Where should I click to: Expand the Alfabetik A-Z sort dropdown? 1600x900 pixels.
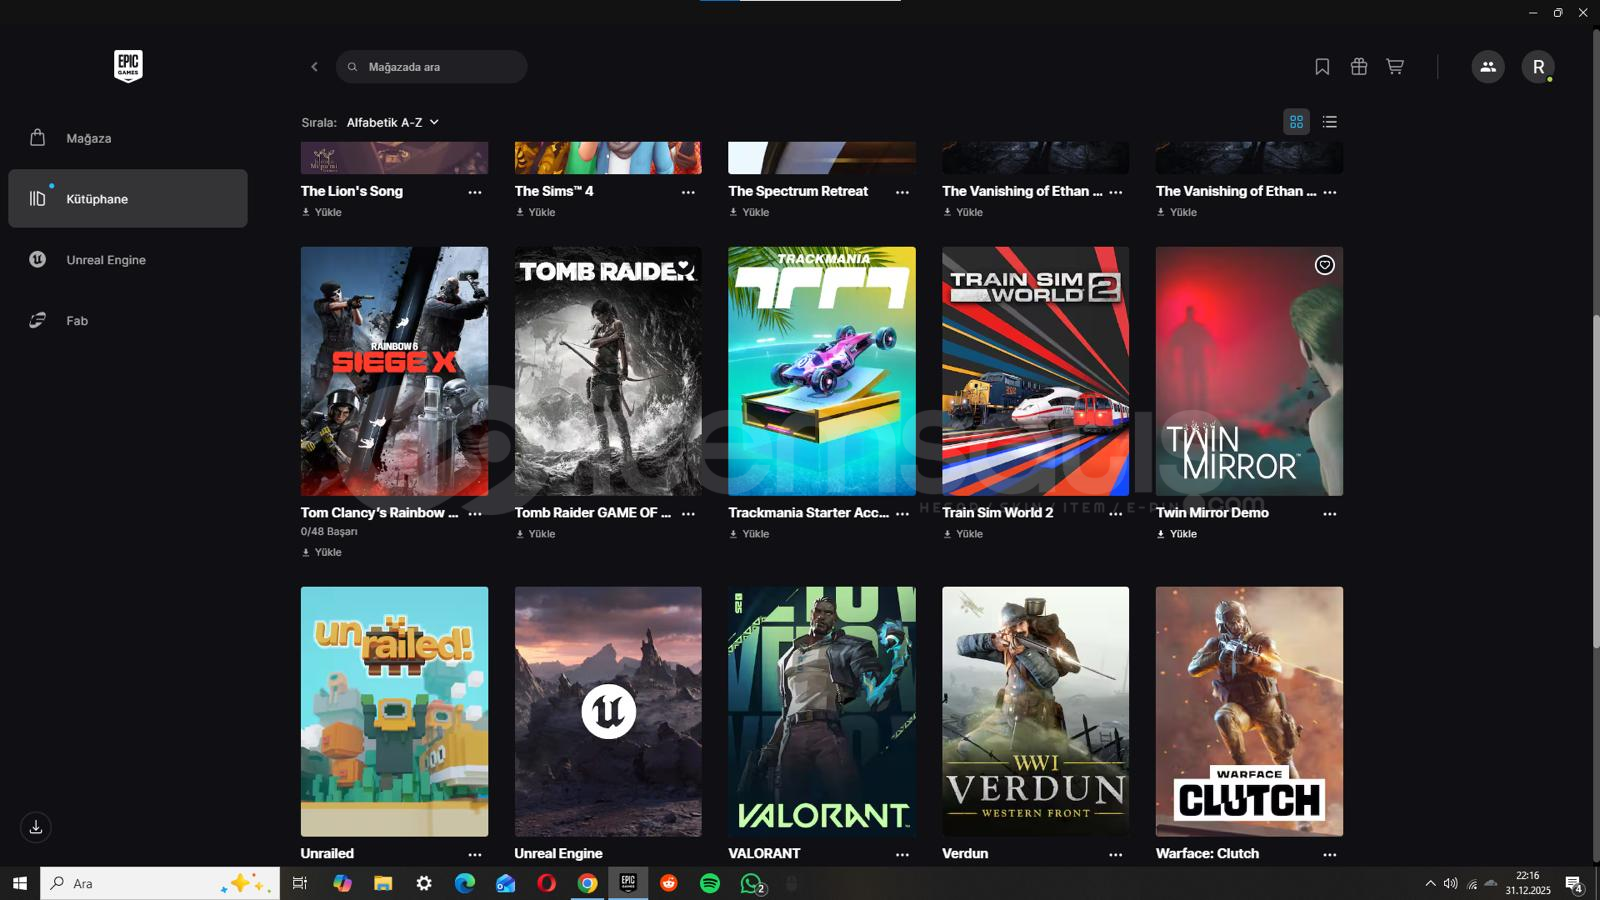click(393, 122)
